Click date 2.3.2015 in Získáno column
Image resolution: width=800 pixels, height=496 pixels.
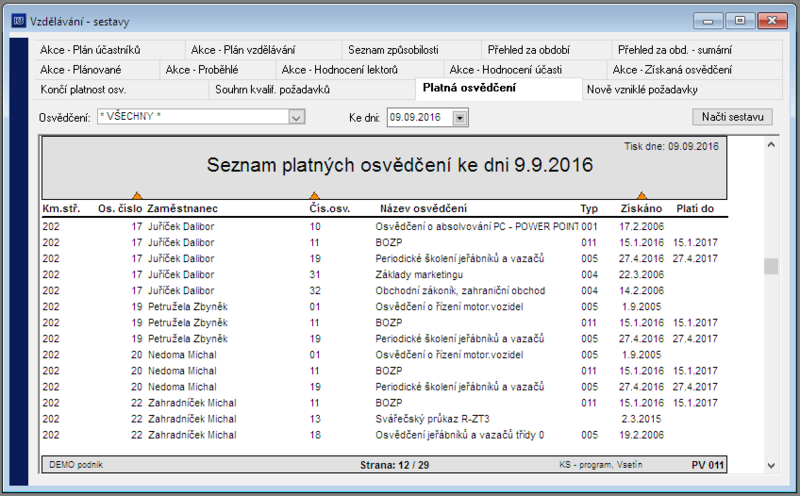(x=641, y=419)
